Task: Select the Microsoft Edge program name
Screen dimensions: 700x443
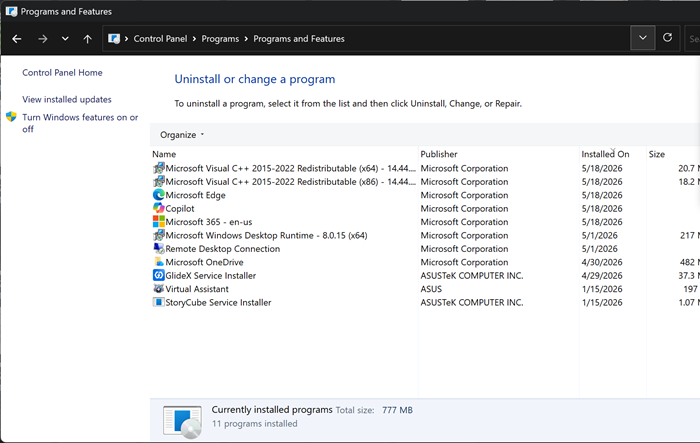Action: click(196, 195)
